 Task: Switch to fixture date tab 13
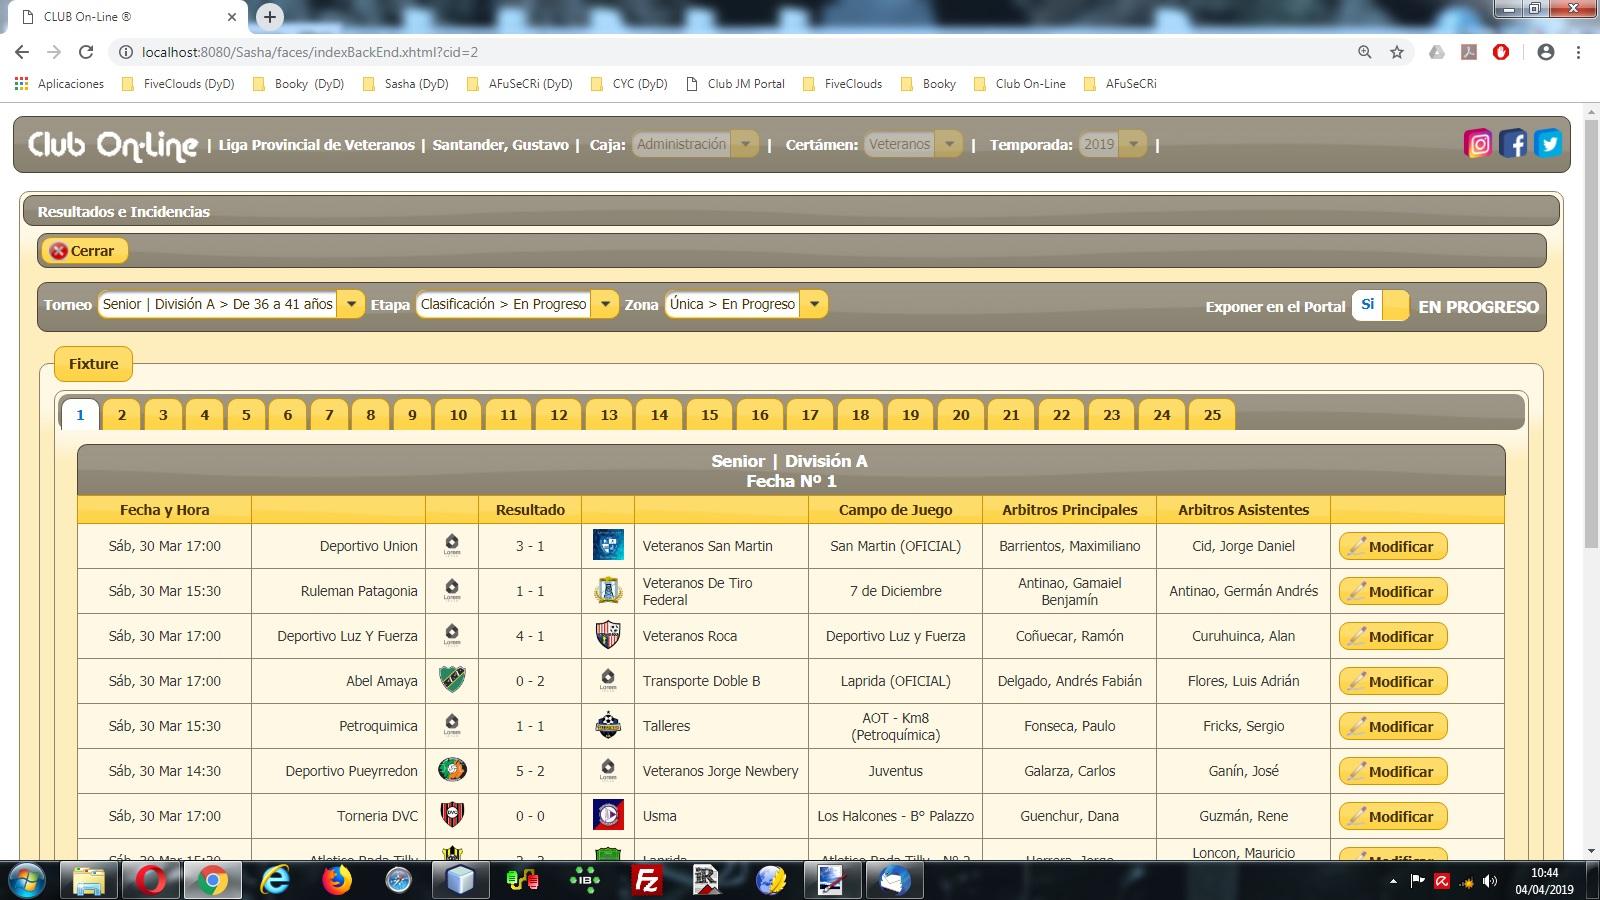click(x=609, y=414)
